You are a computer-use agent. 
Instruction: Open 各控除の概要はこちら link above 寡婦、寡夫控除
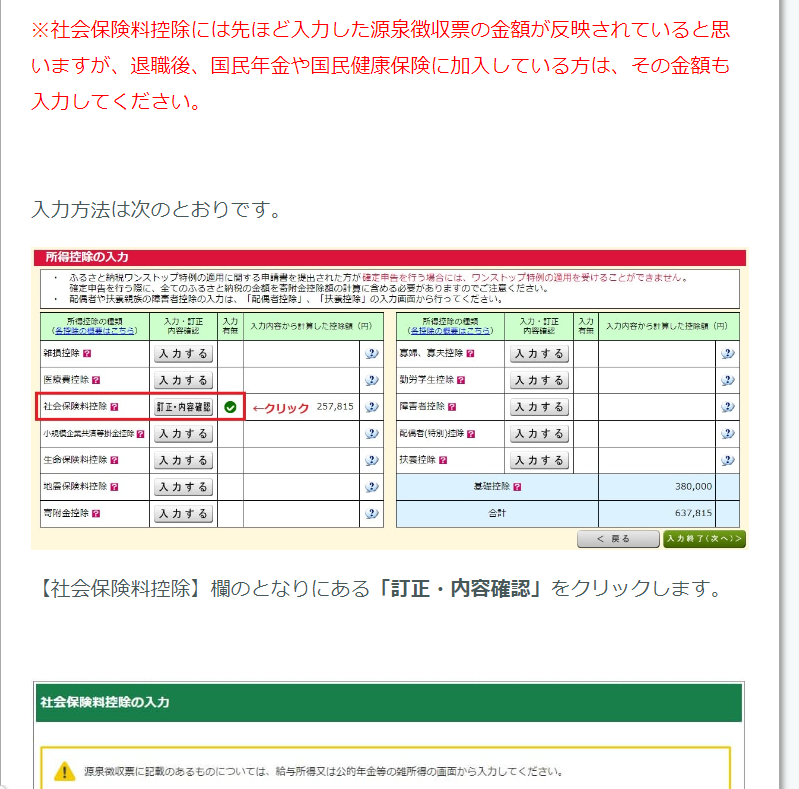[450, 331]
